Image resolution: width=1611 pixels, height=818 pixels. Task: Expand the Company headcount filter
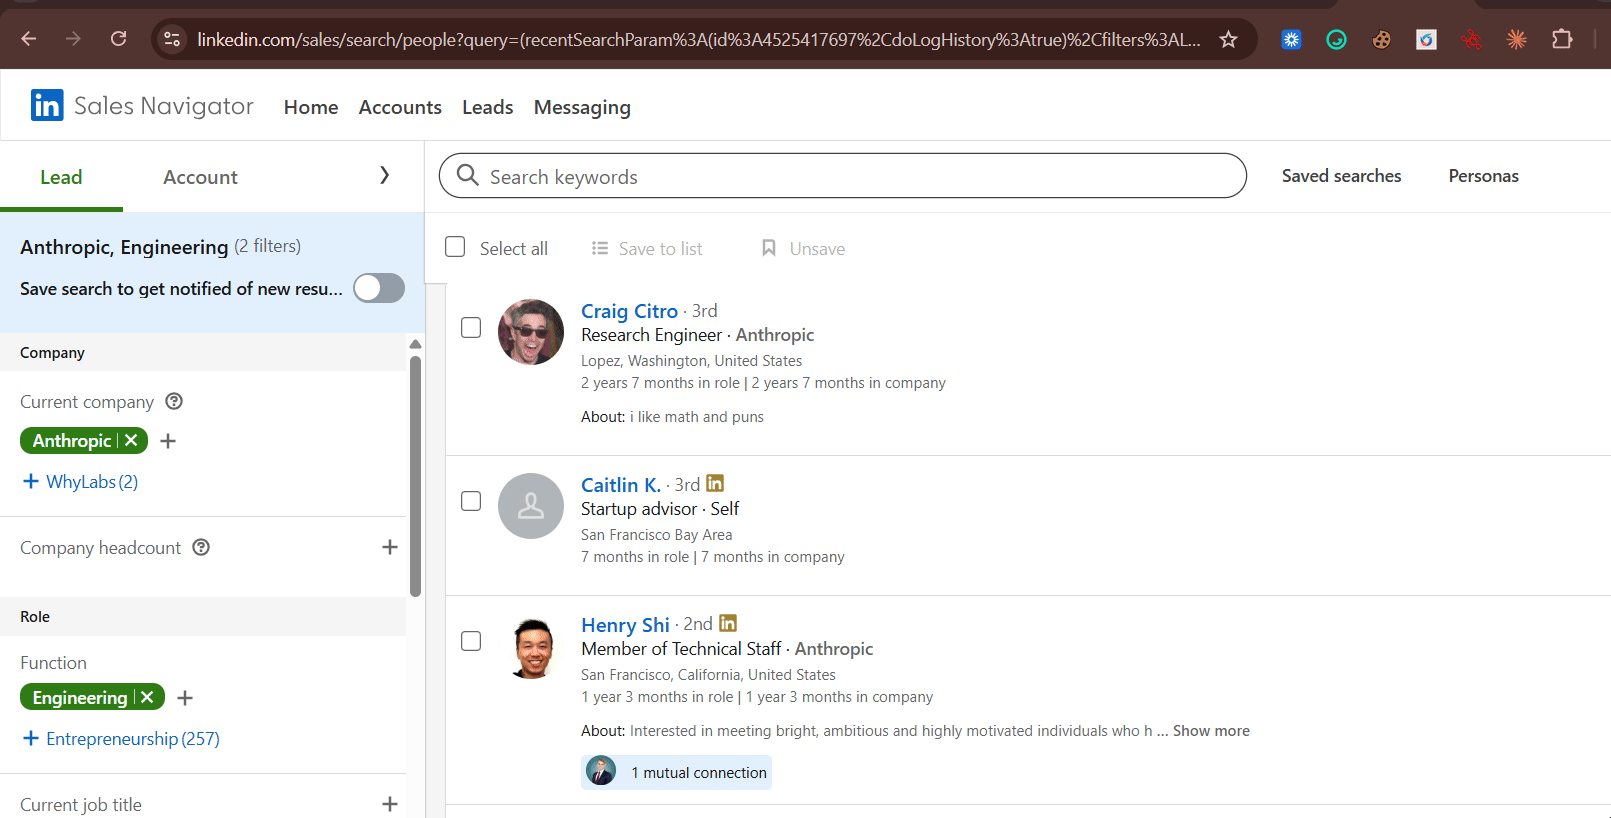[x=390, y=547]
